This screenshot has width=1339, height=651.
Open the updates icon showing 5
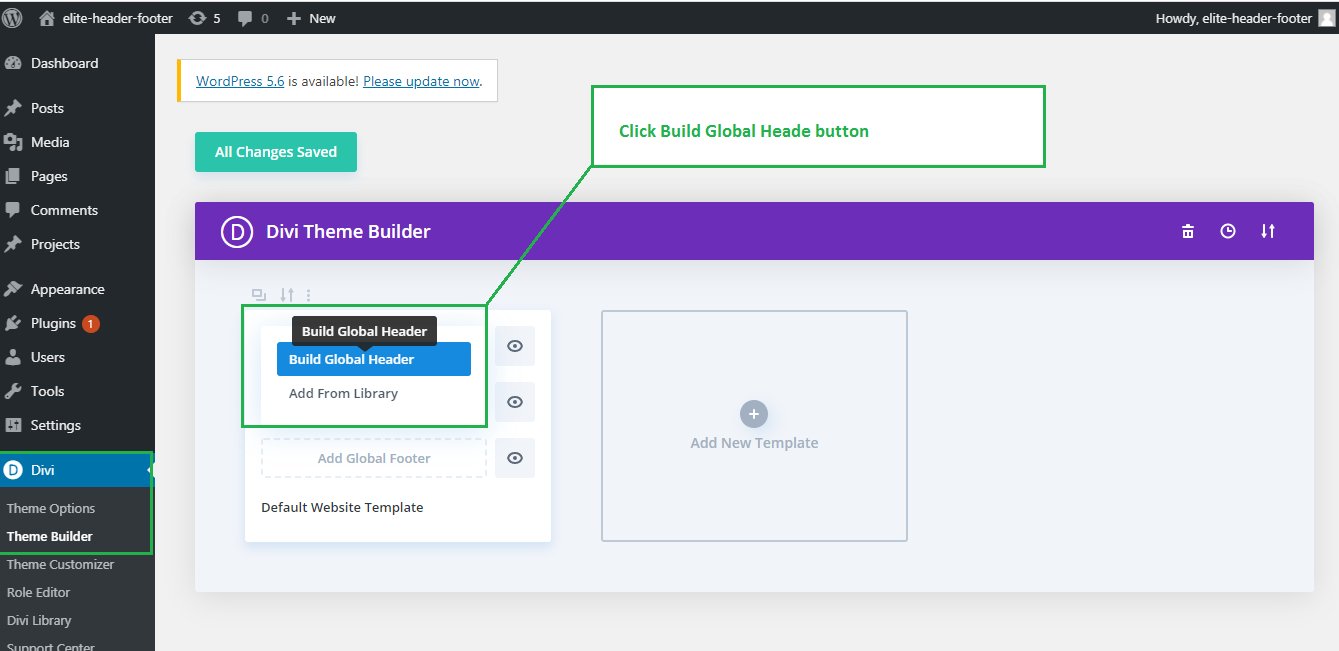pos(204,18)
